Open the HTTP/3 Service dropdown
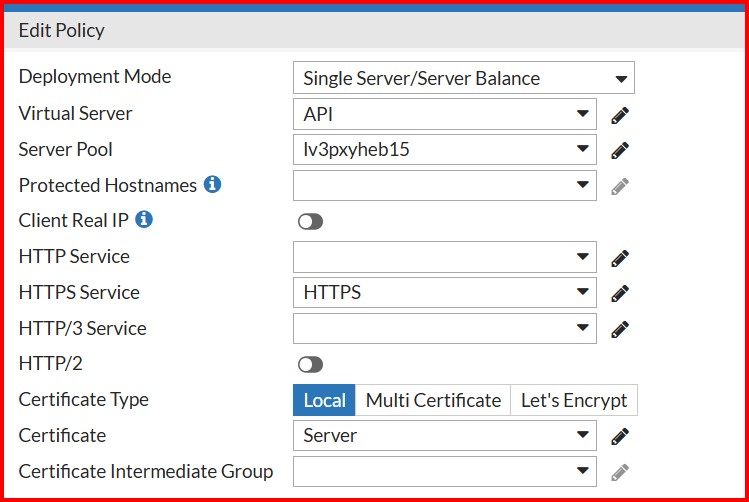This screenshot has height=502, width=749. (445, 328)
